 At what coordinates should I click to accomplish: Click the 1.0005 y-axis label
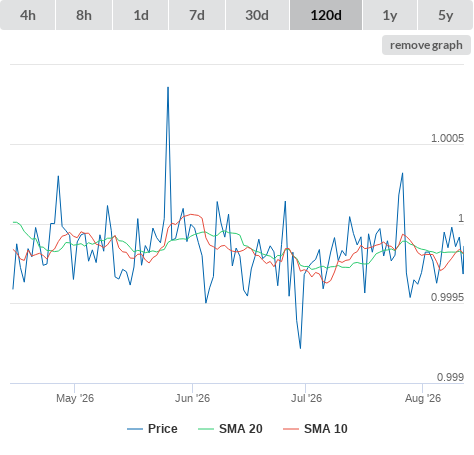point(447,138)
